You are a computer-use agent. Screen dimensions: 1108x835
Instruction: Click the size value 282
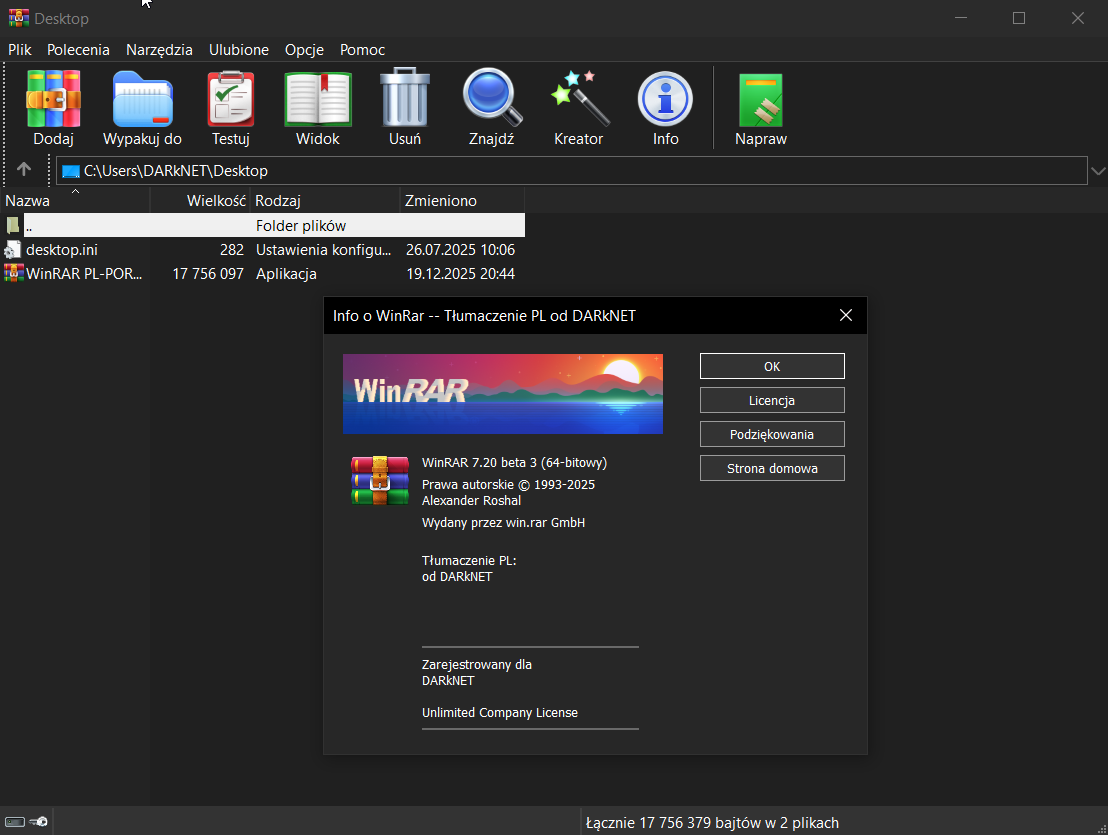click(232, 249)
